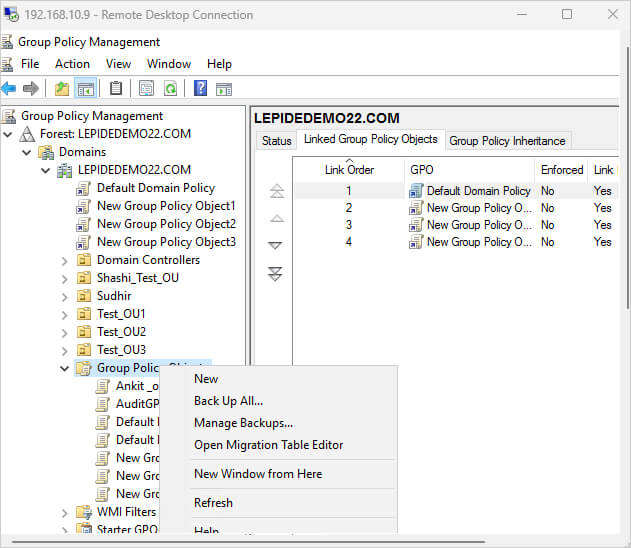Move link to bottom with double down arrow
The width and height of the screenshot is (631, 548).
pos(275,274)
